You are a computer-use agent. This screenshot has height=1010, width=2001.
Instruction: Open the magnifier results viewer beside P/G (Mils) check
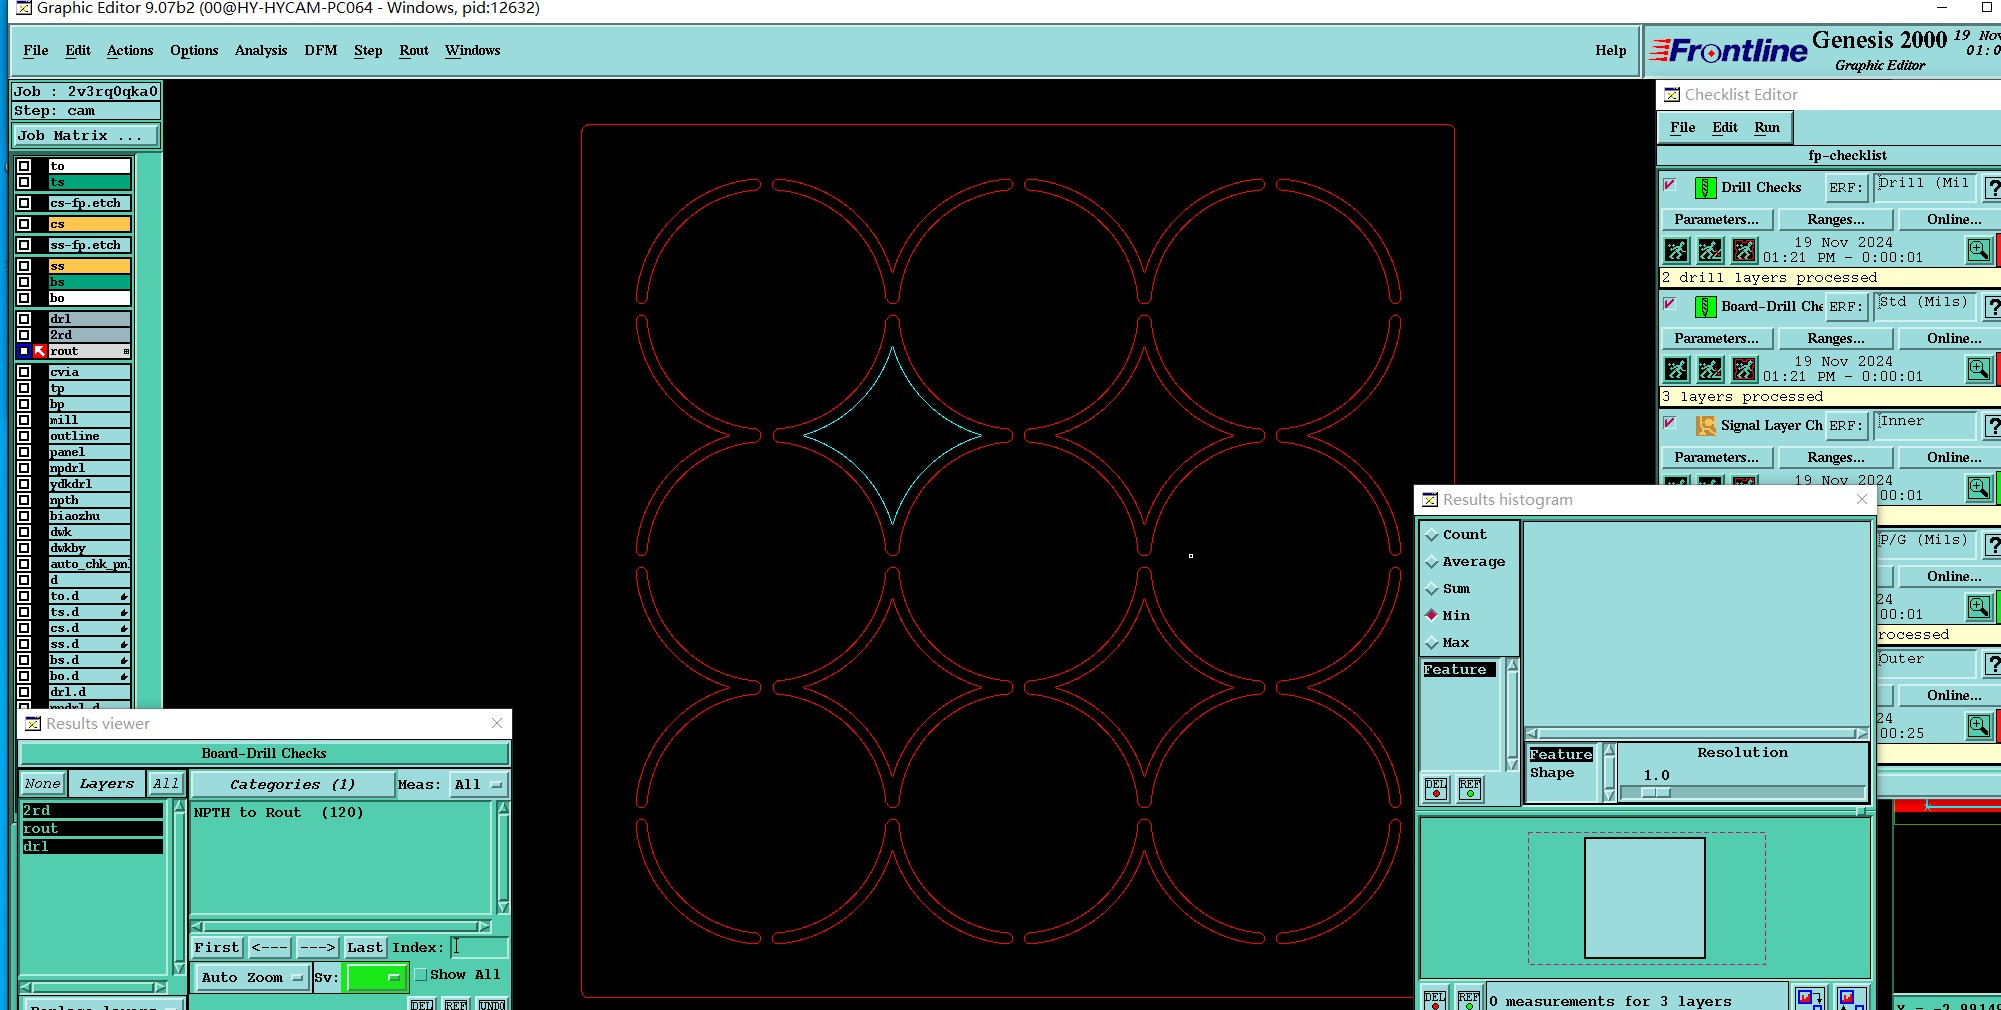1979,607
